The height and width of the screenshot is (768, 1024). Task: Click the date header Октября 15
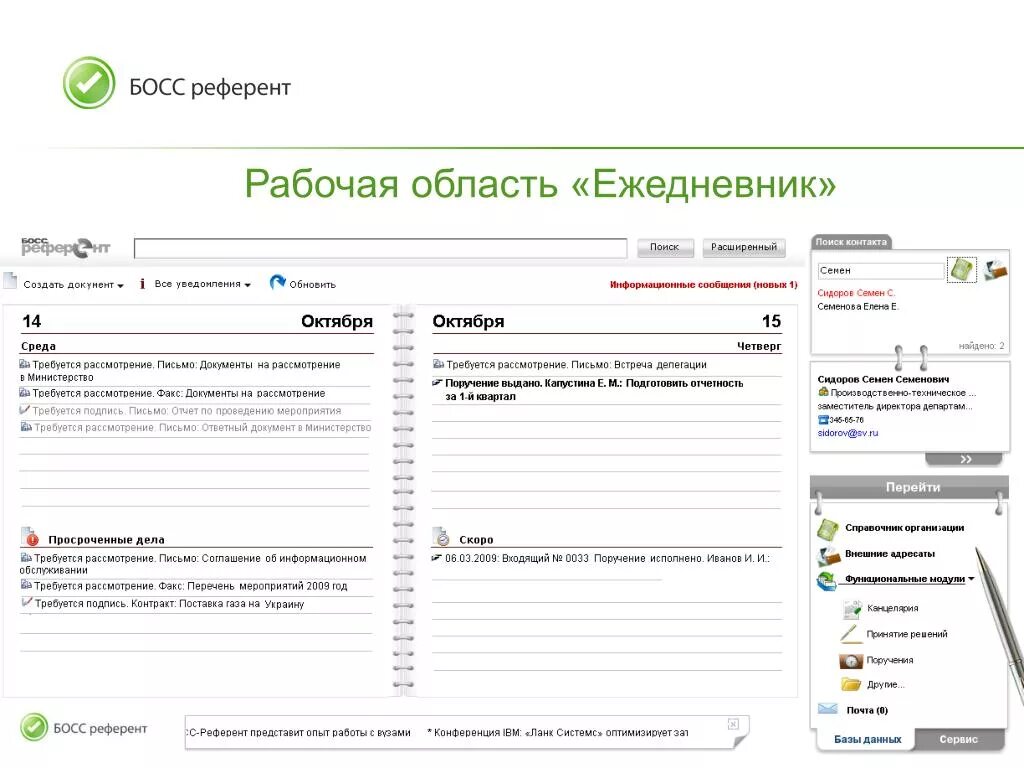[607, 321]
